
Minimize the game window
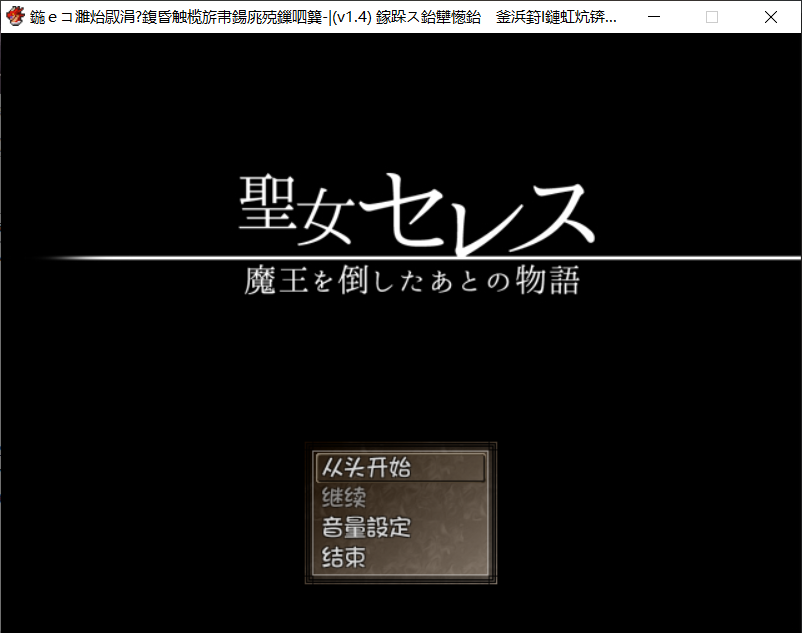point(654,17)
